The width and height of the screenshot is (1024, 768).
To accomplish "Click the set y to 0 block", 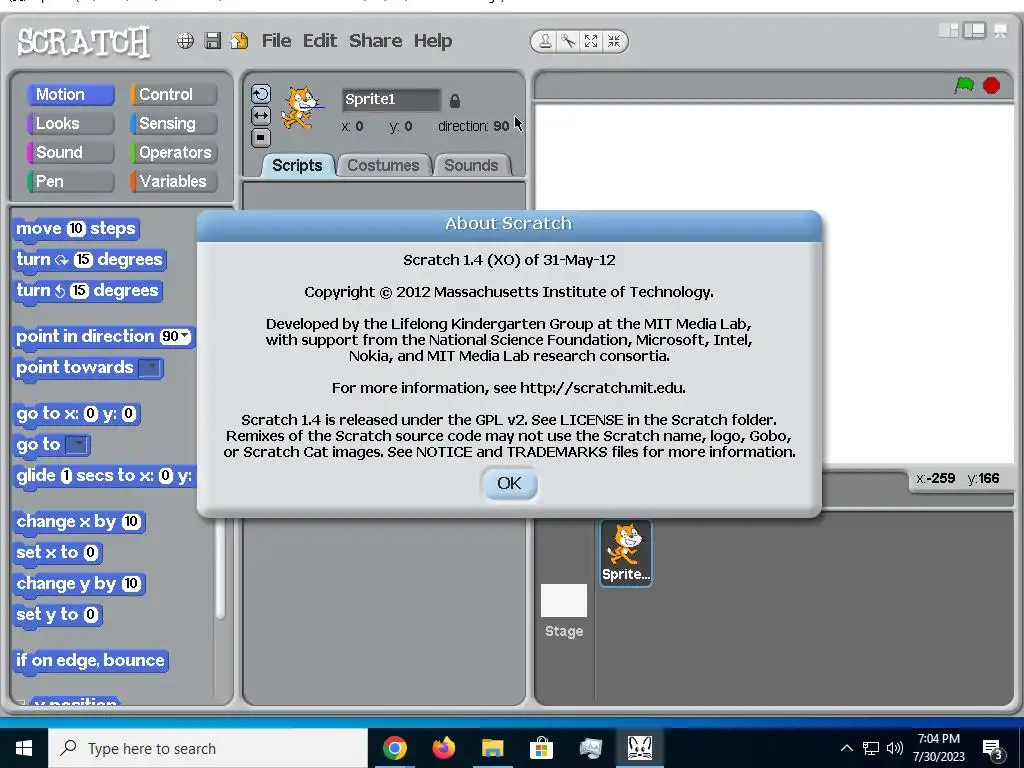I will point(57,615).
